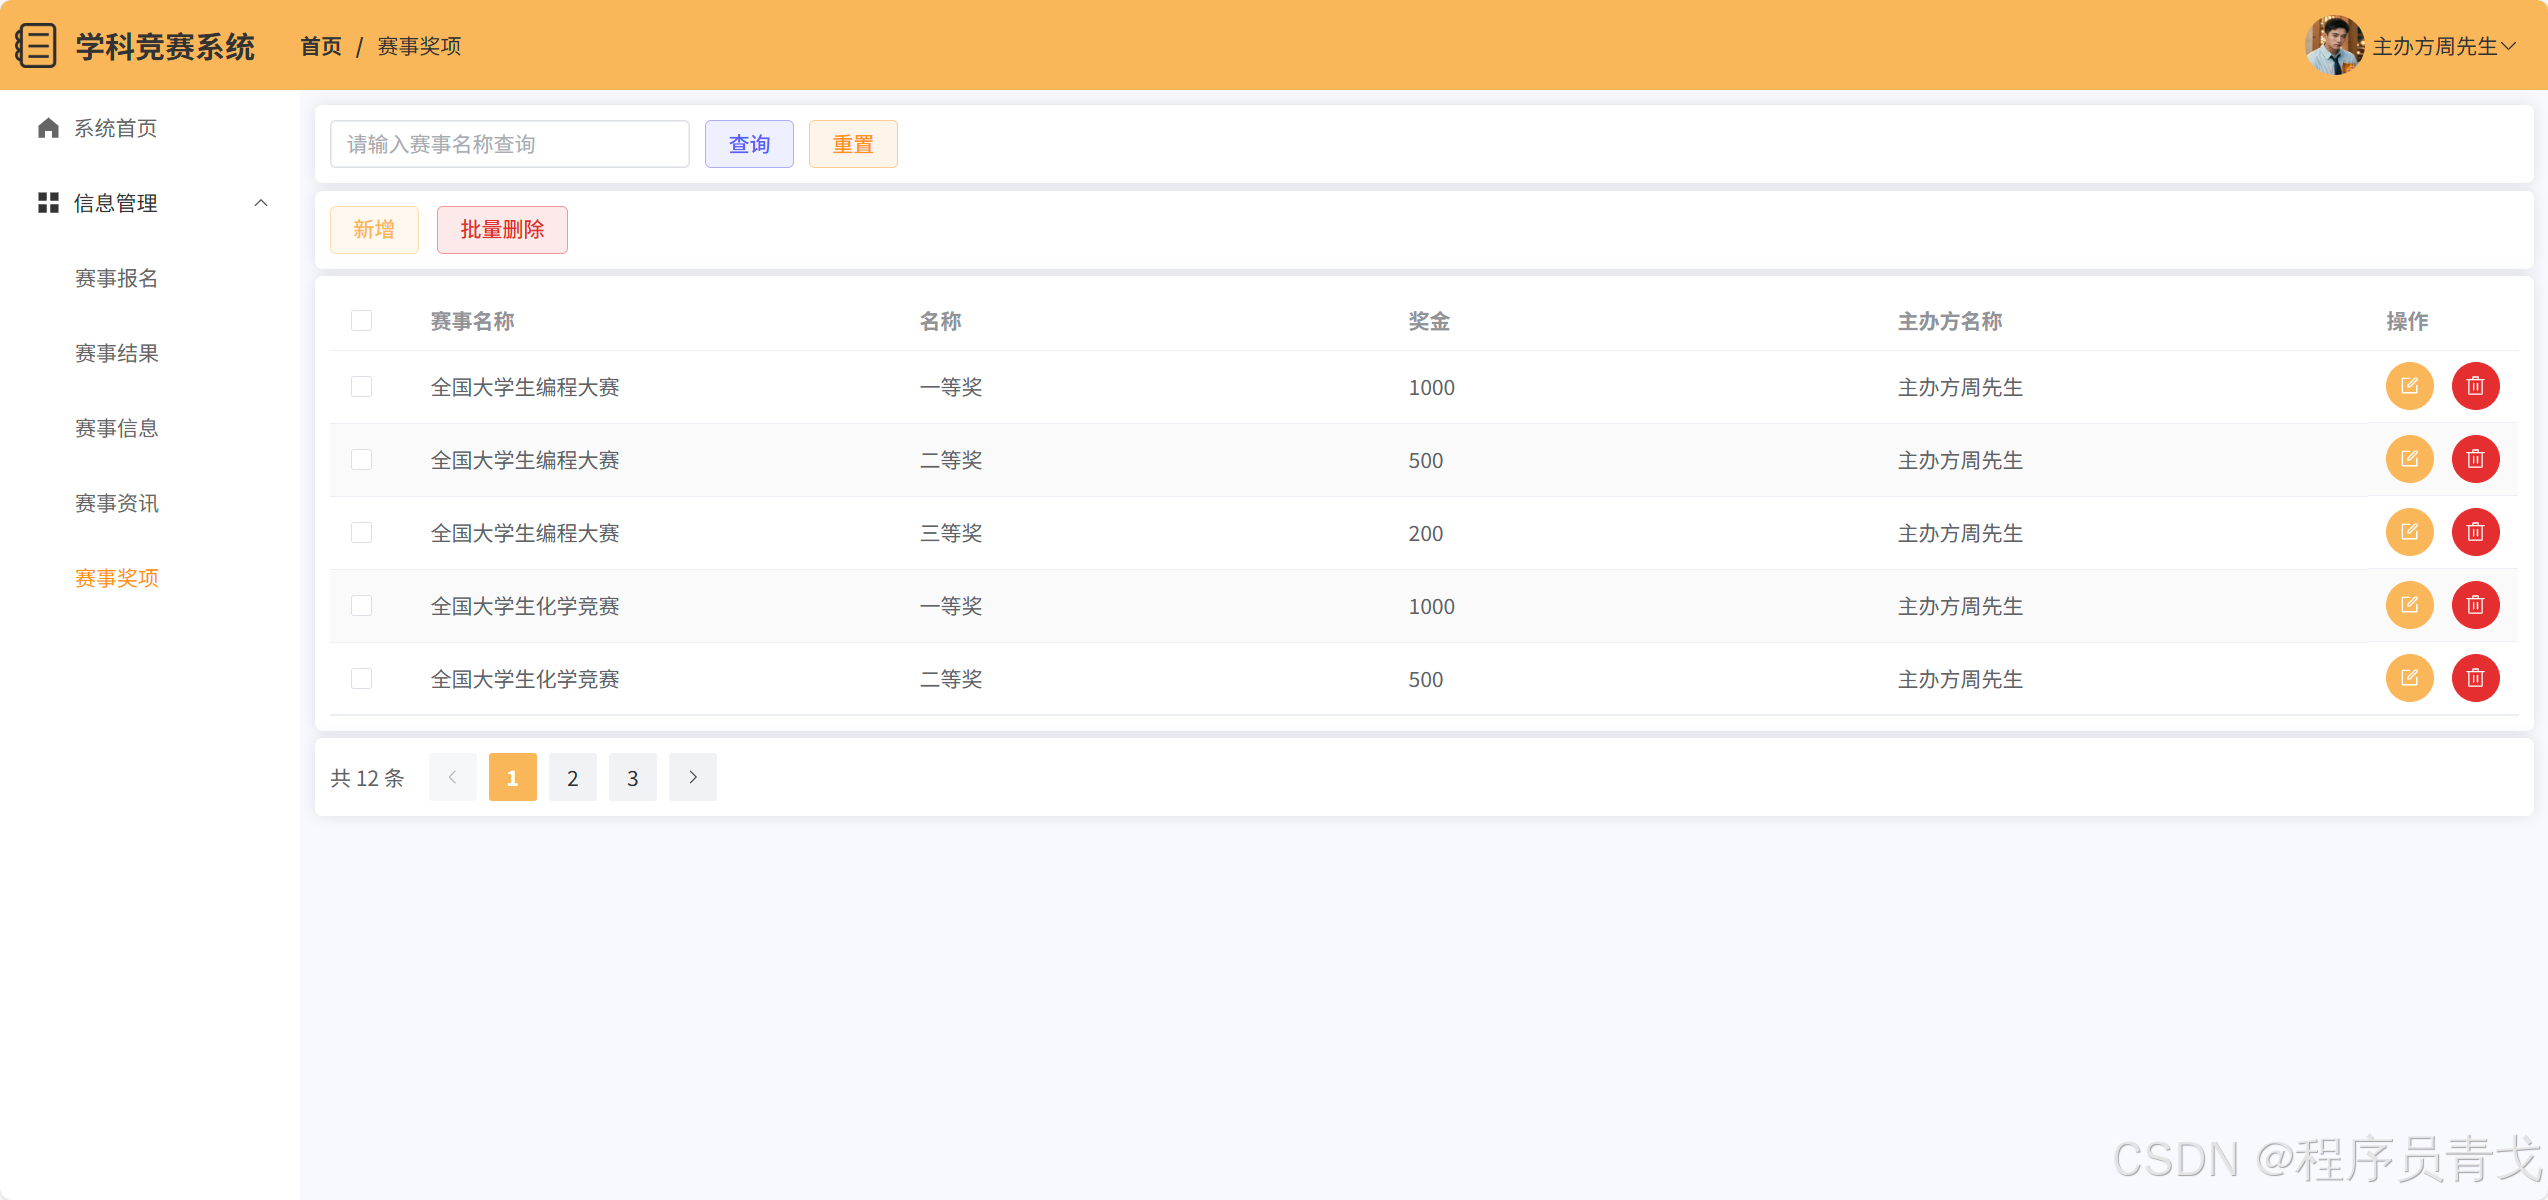2548x1200 pixels.
Task: Open 赛事资讯 in sidebar
Action: coord(117,503)
